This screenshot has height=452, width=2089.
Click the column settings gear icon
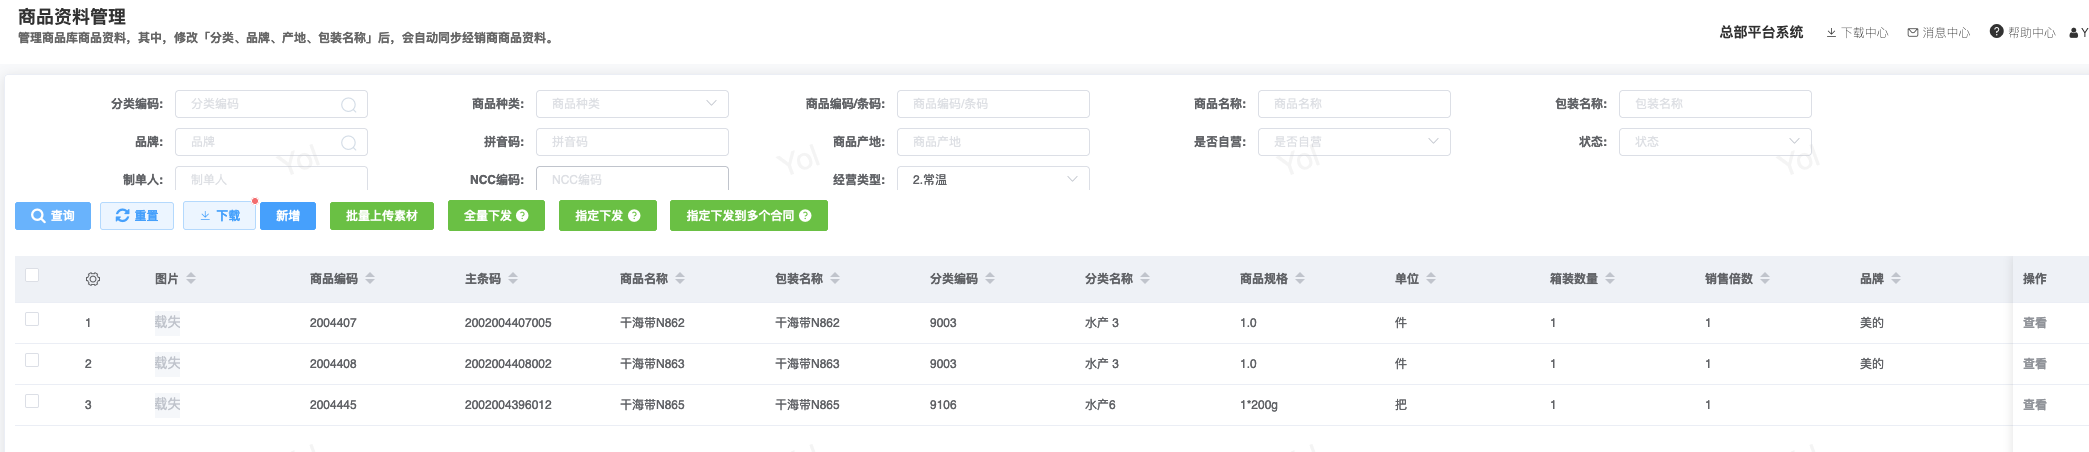(93, 279)
